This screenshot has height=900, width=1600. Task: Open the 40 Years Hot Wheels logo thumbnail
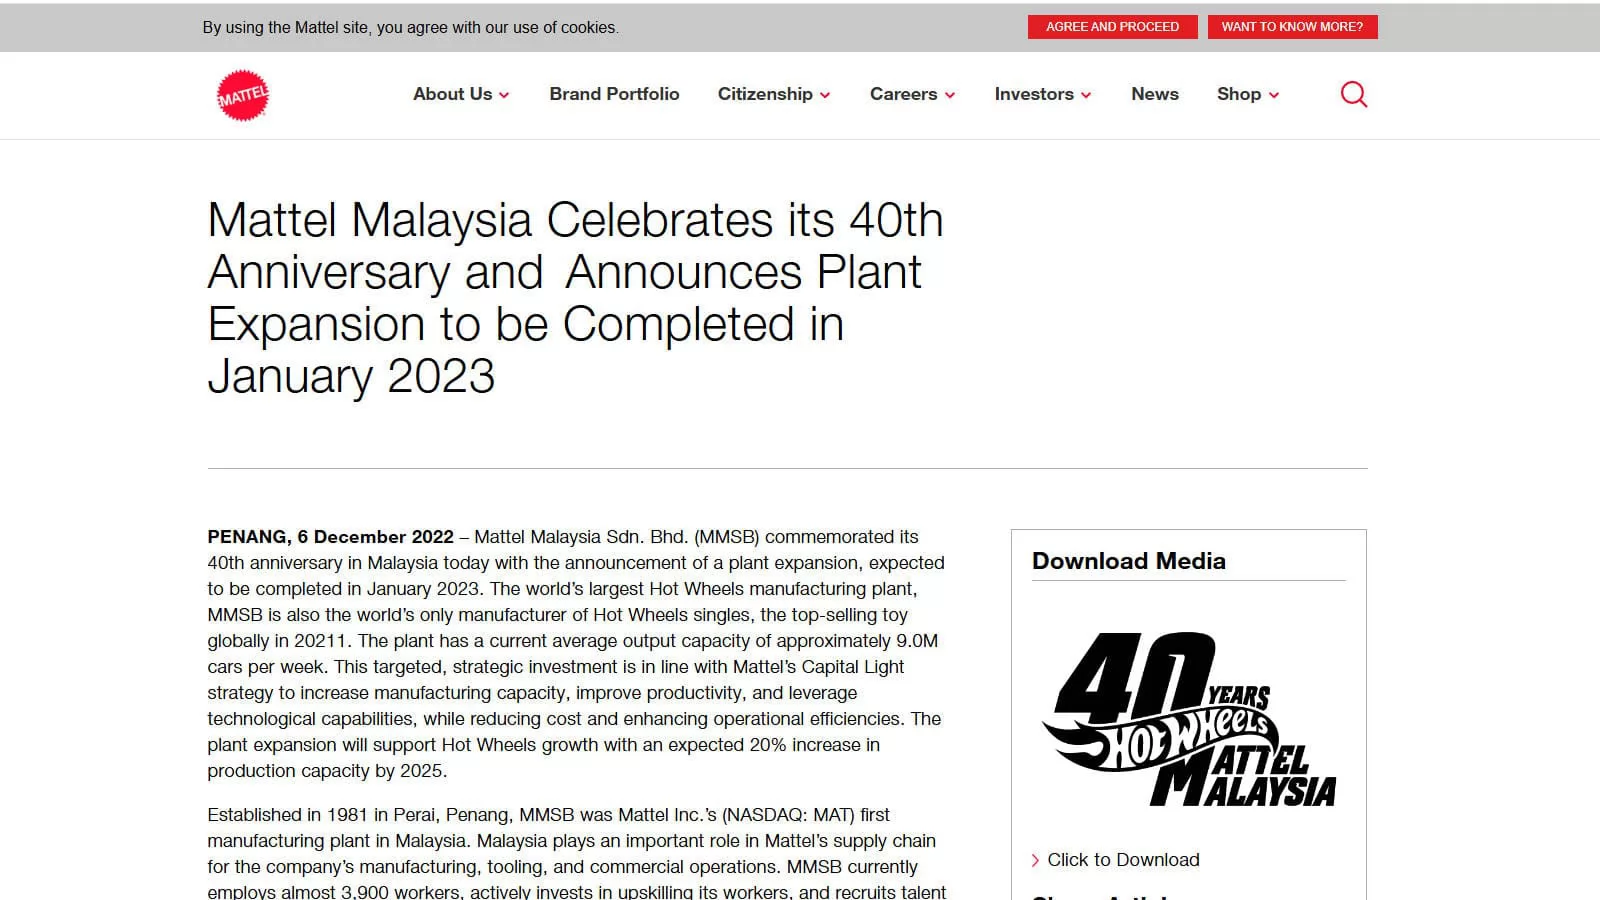coord(1189,719)
